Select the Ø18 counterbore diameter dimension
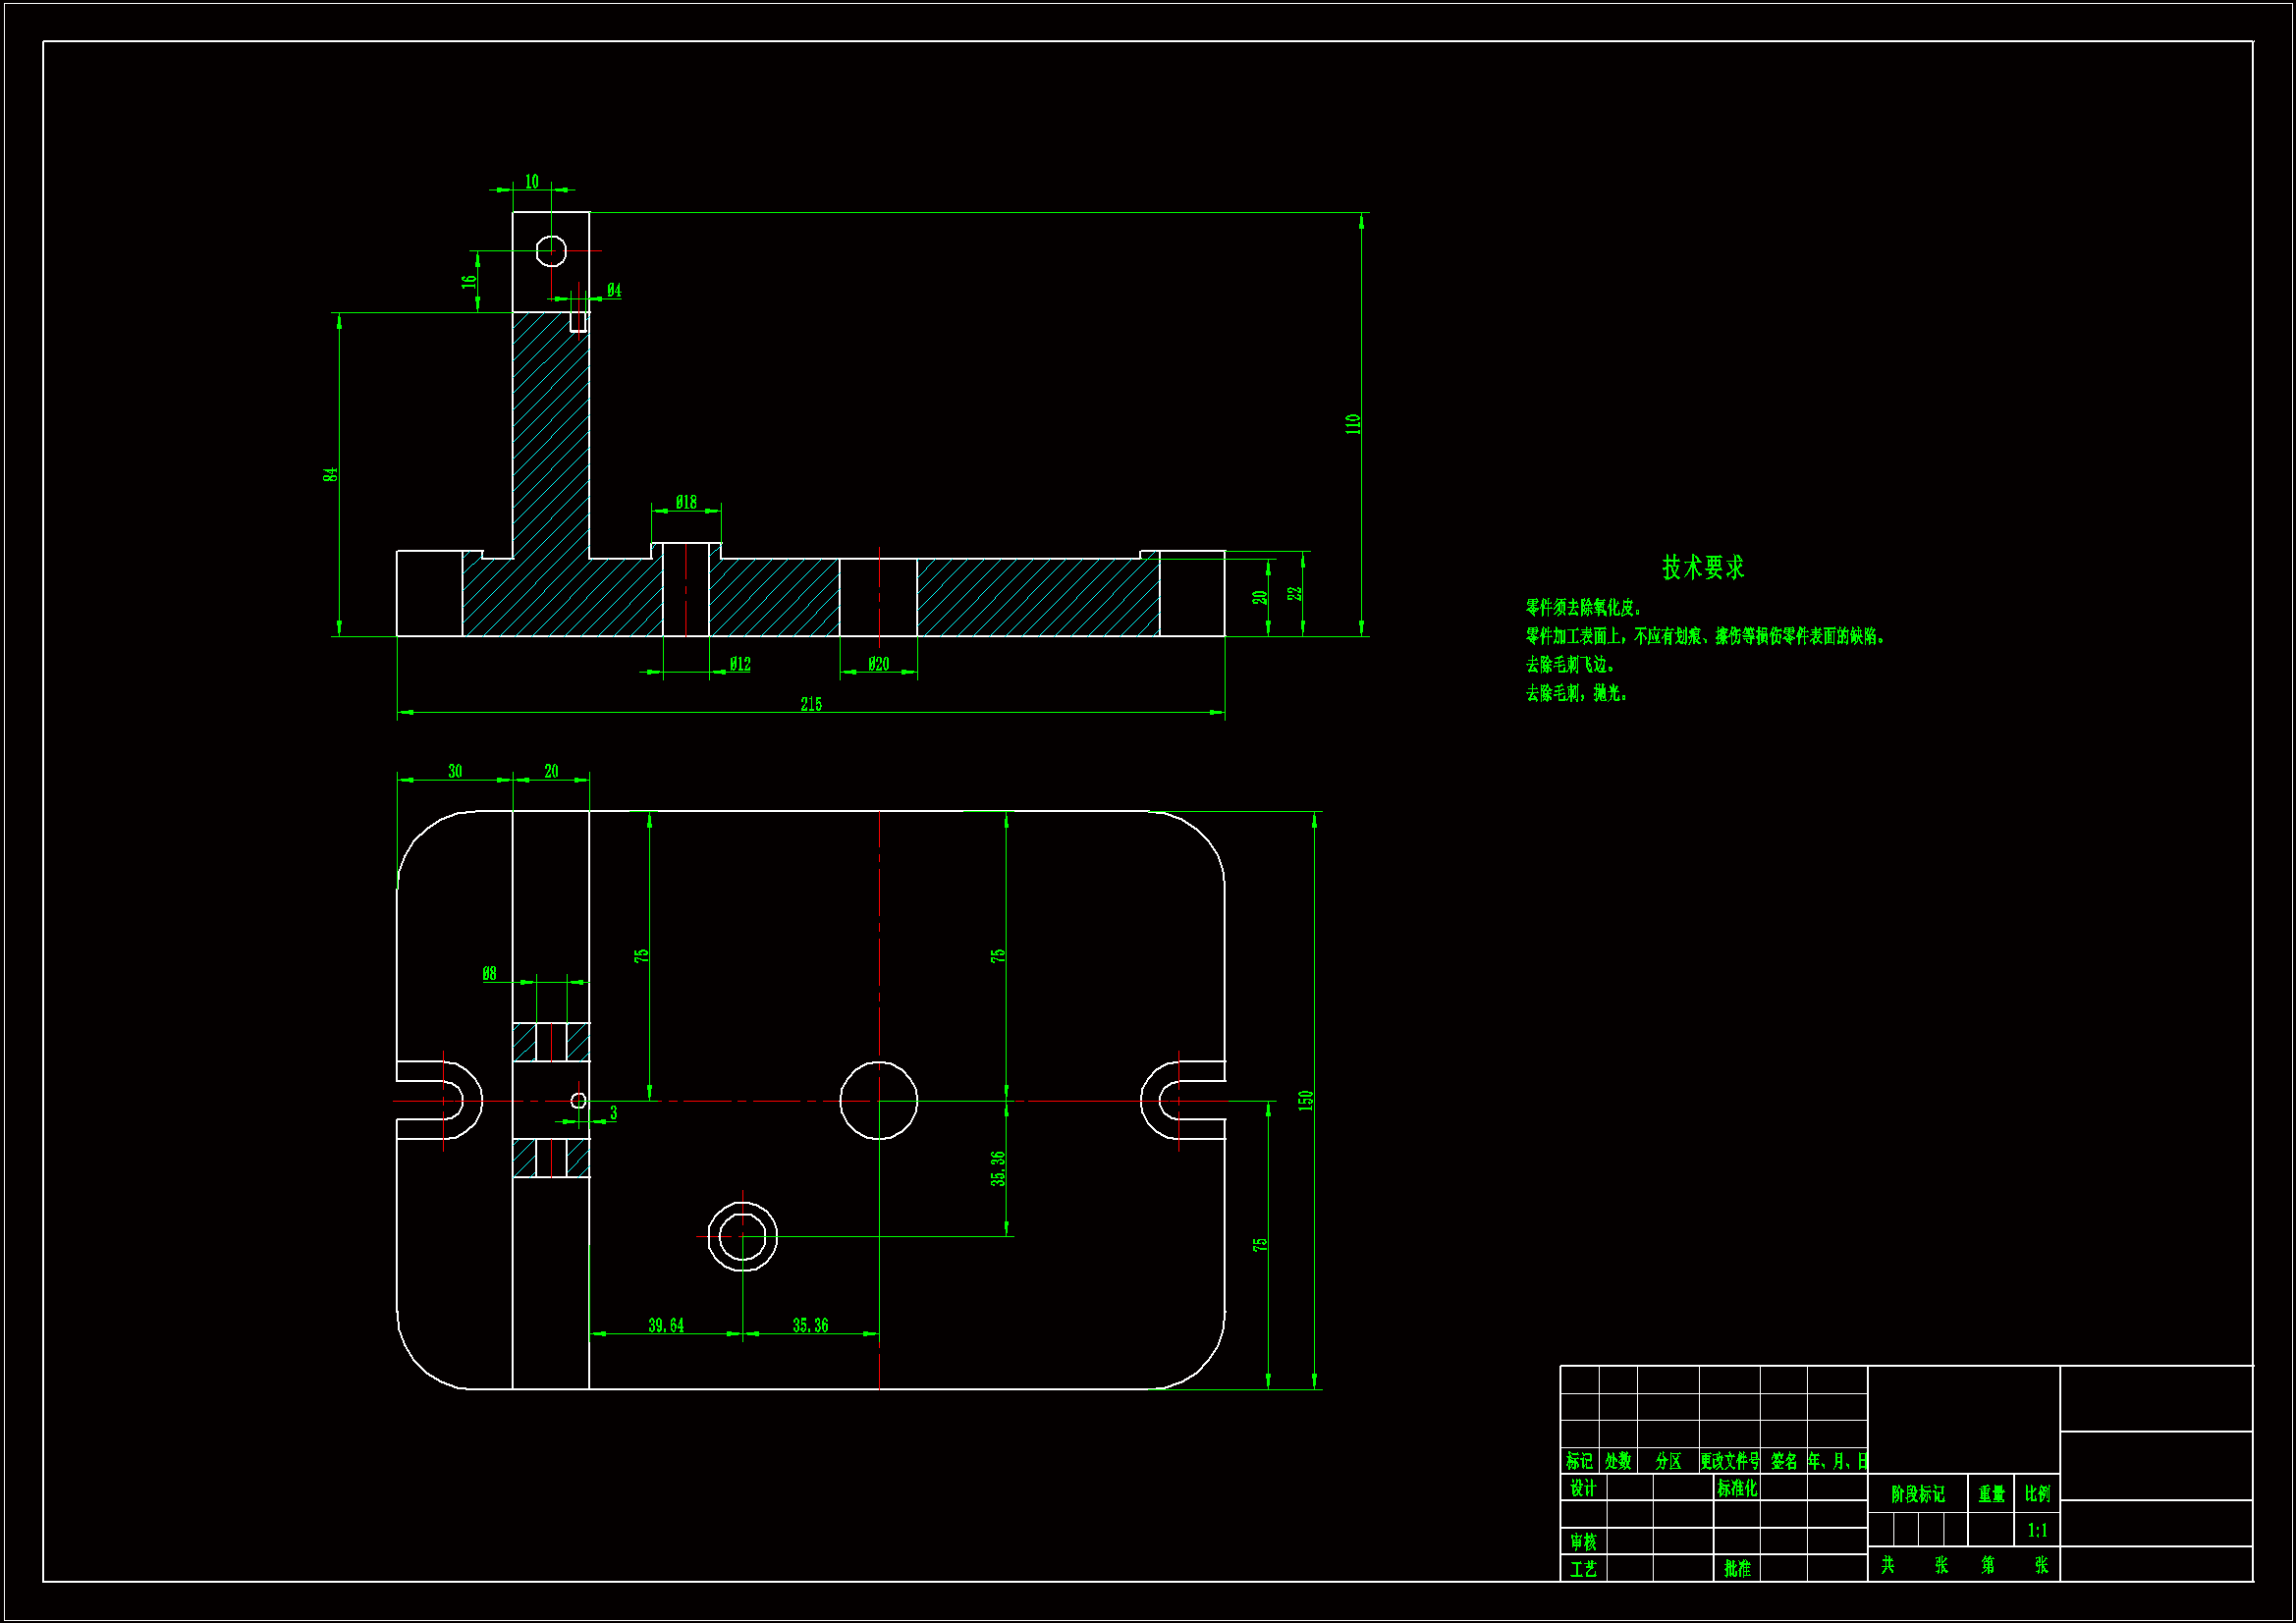This screenshot has width=2296, height=1623. 686,502
